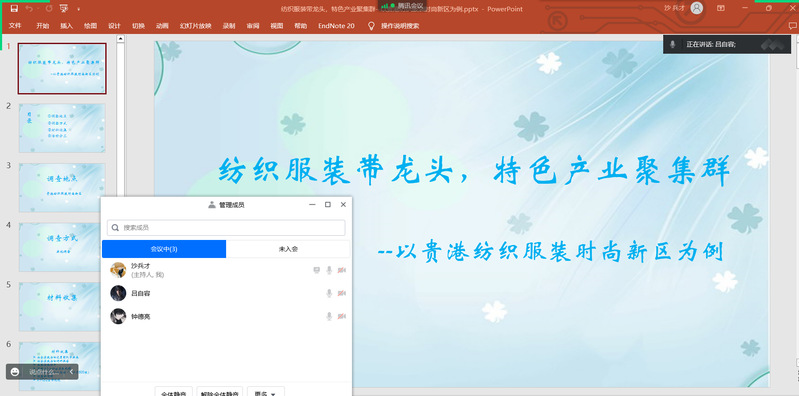Click the 搜索成员 search field
Image resolution: width=799 pixels, height=396 pixels.
click(226, 228)
